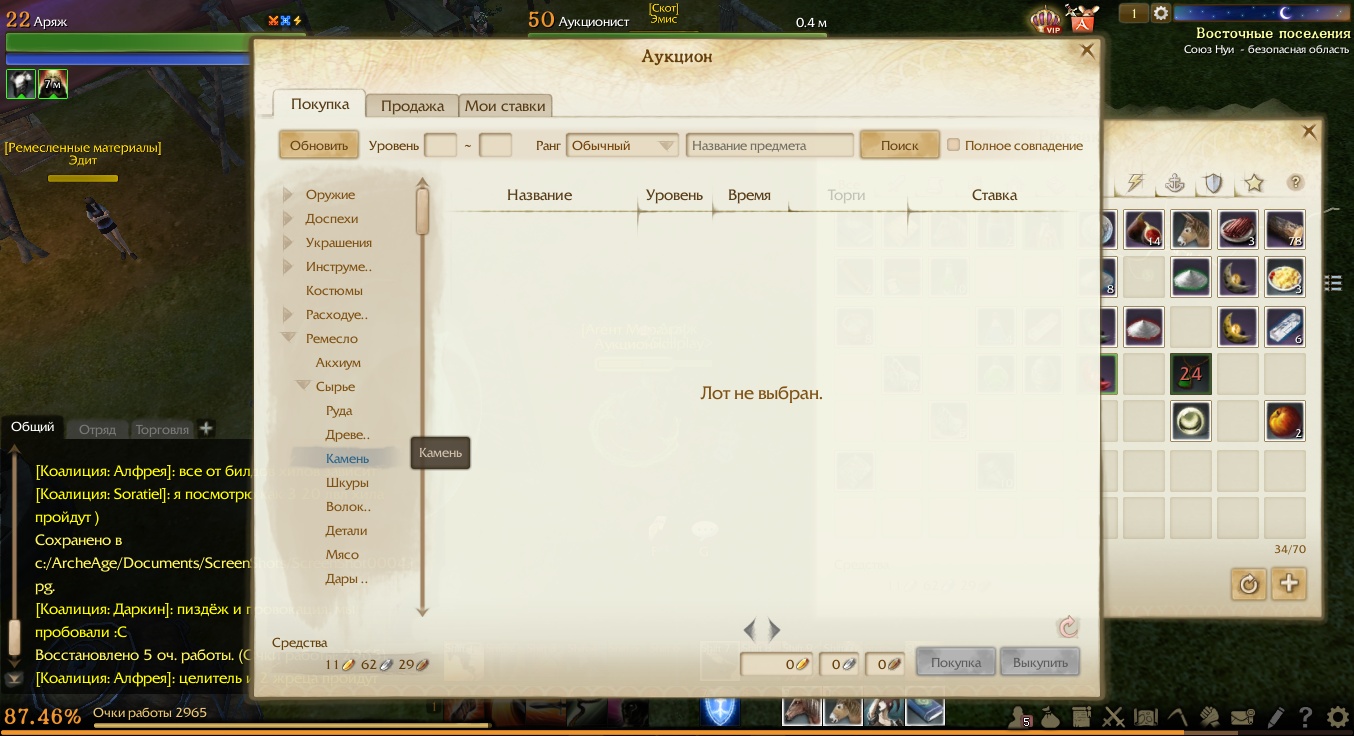Go to previous auction page arrow
1354x736 pixels.
[750, 629]
